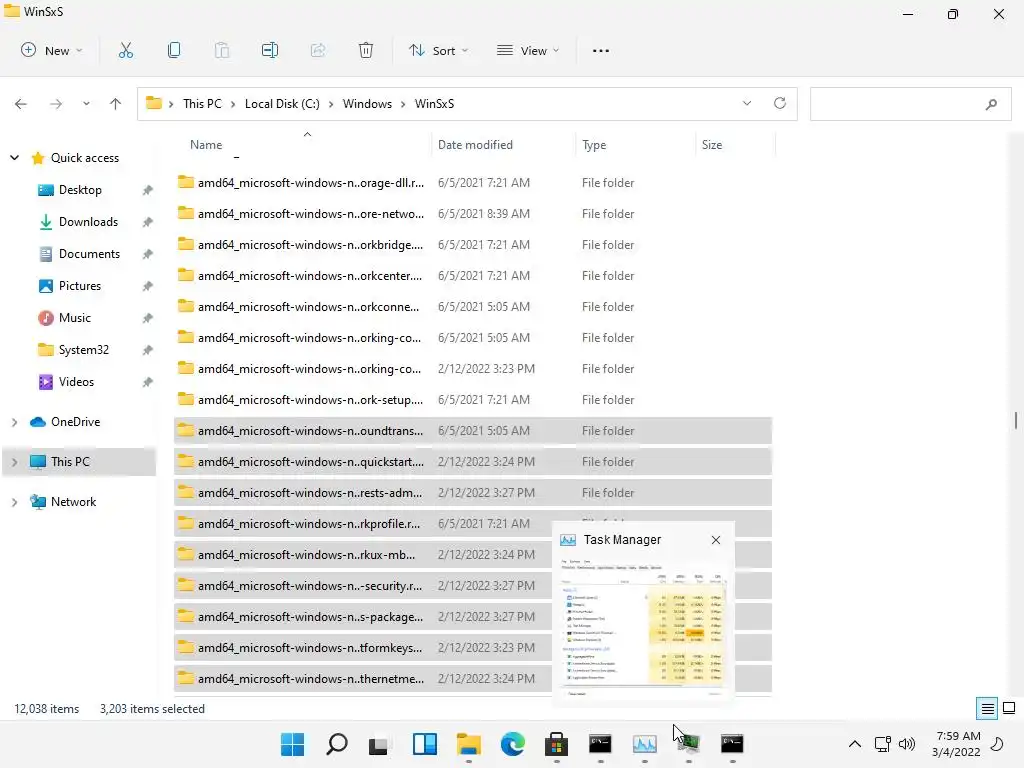Go back with the left arrow
This screenshot has width=1024, height=768.
coord(21,104)
